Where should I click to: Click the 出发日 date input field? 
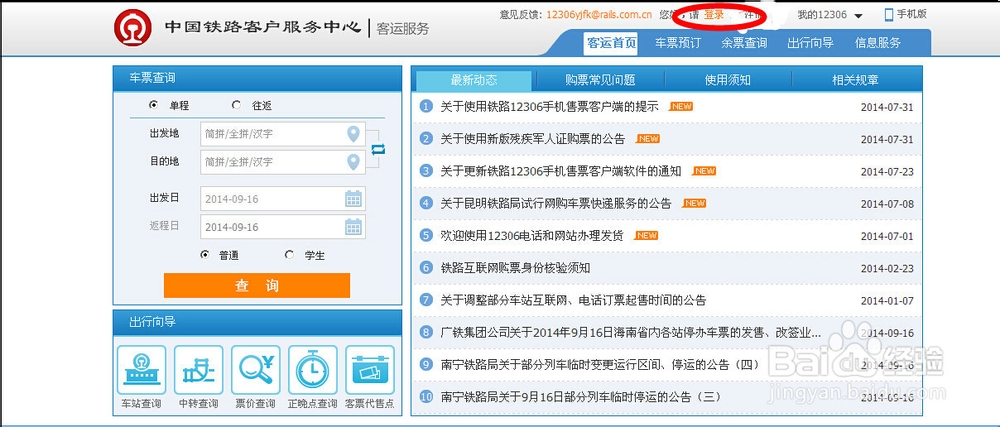[283, 199]
